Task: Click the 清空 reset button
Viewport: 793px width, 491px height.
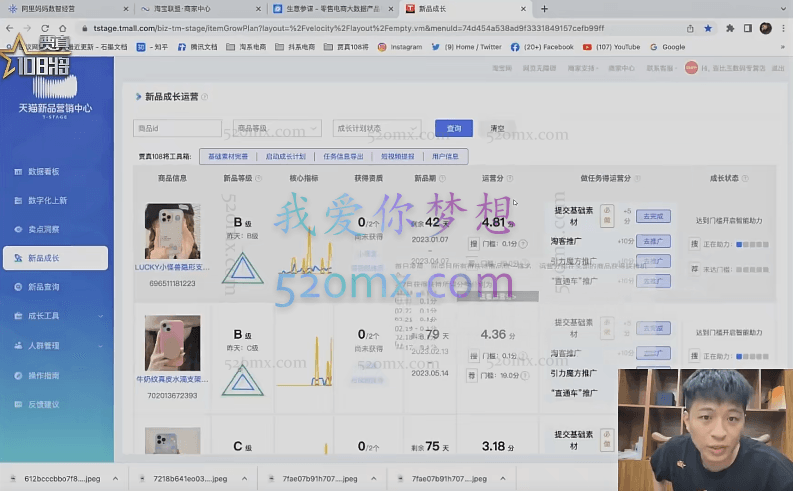Action: point(497,128)
